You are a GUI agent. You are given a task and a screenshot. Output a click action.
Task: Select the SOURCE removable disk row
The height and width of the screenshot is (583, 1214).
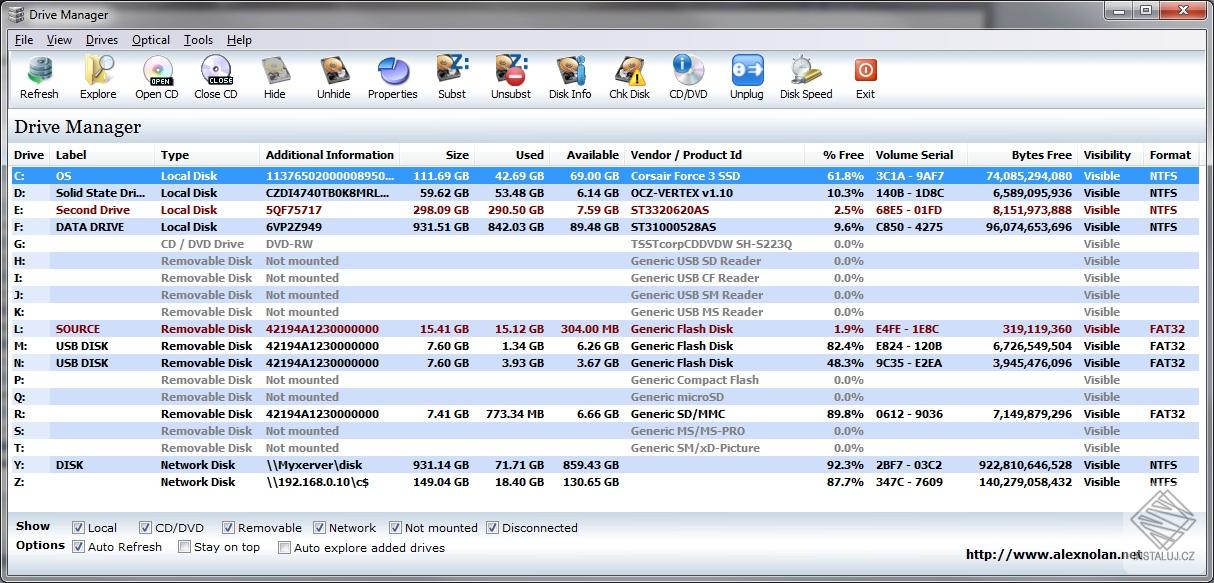(300, 328)
